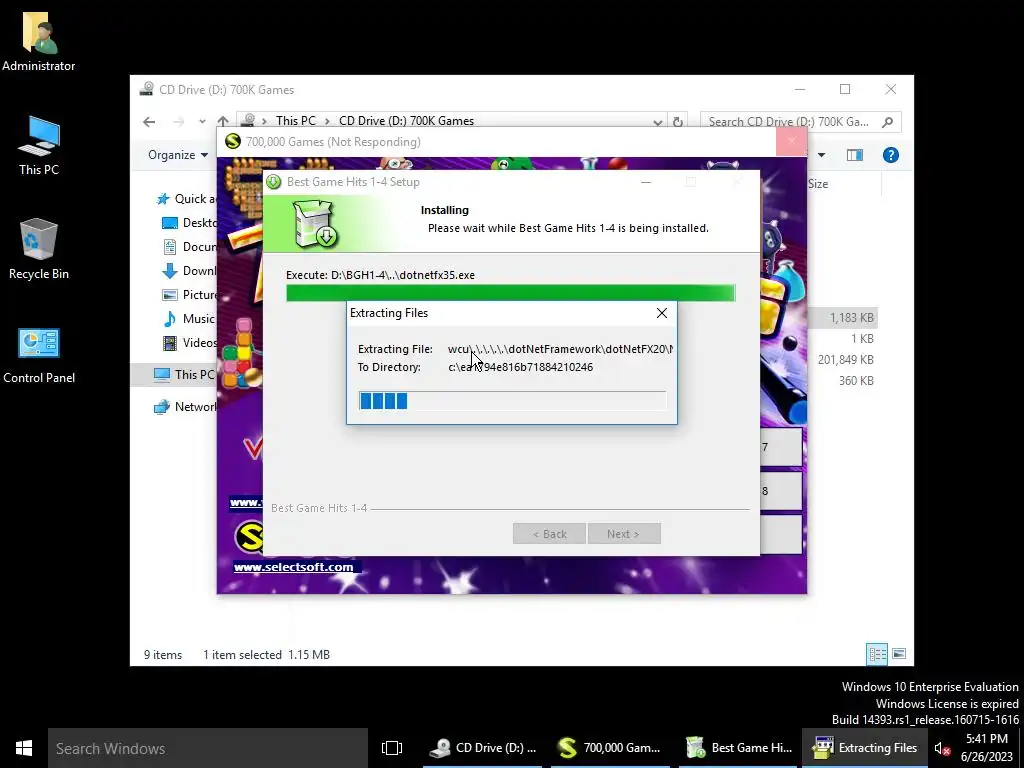Click the 700,000 Games title bar icon
Image resolution: width=1024 pixels, height=768 pixels.
pos(232,142)
